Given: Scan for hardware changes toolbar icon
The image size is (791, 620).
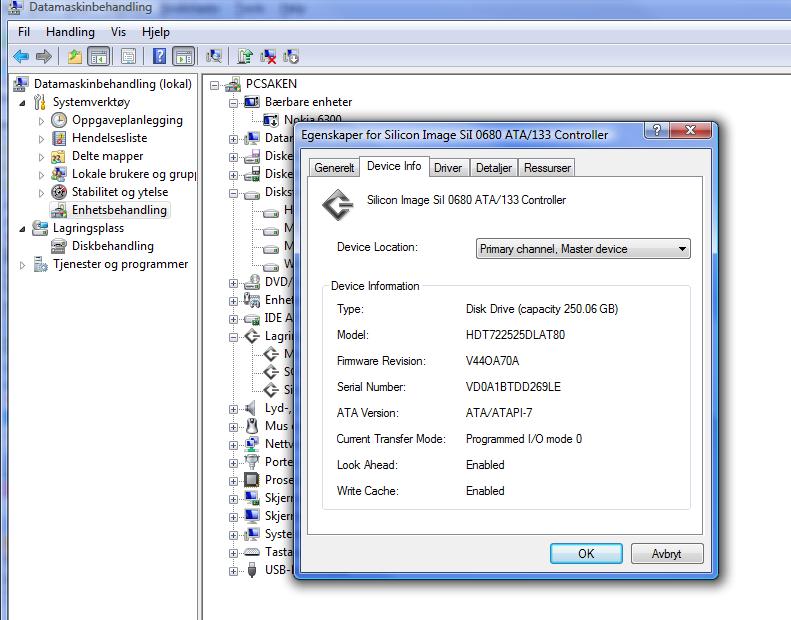Looking at the screenshot, I should [214, 56].
